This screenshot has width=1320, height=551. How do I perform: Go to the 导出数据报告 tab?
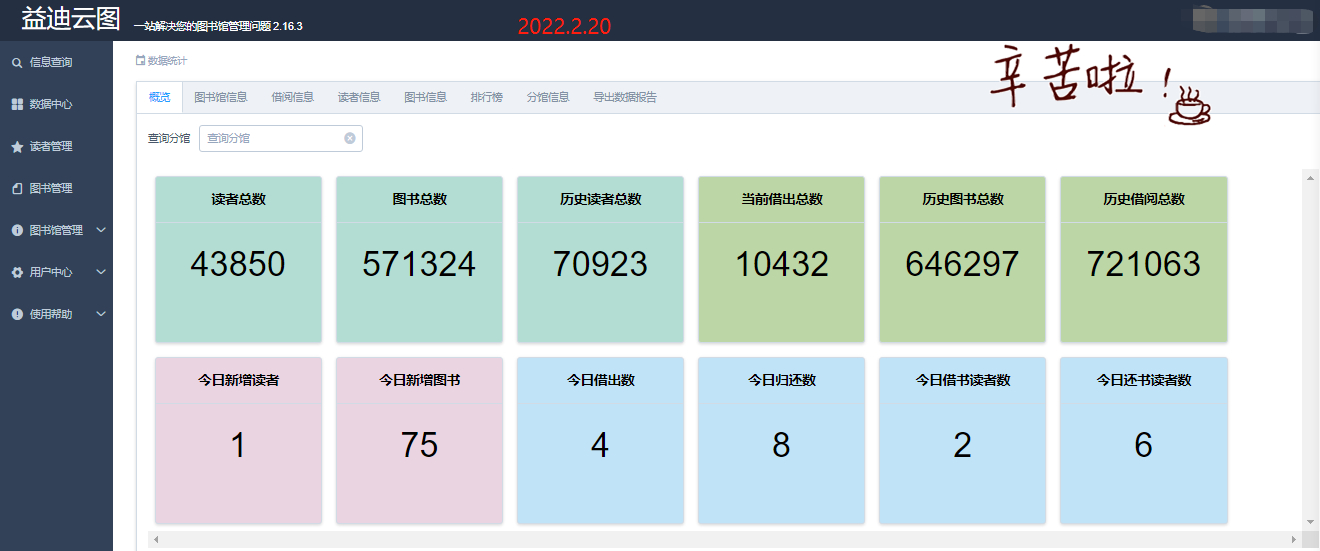[x=625, y=97]
